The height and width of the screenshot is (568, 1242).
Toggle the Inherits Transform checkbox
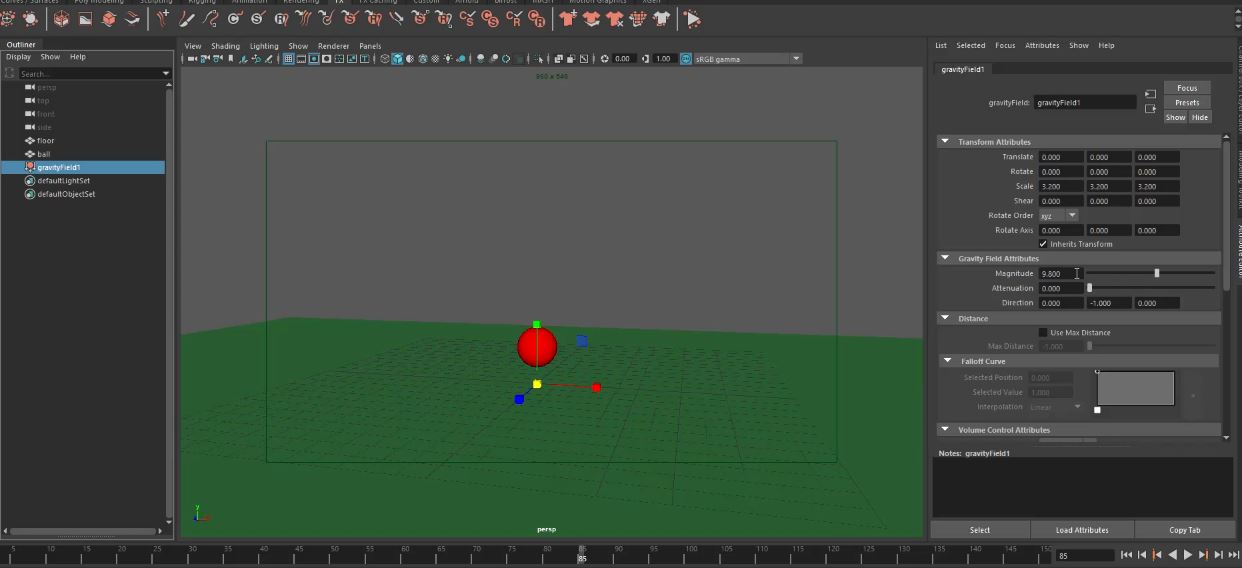1043,244
